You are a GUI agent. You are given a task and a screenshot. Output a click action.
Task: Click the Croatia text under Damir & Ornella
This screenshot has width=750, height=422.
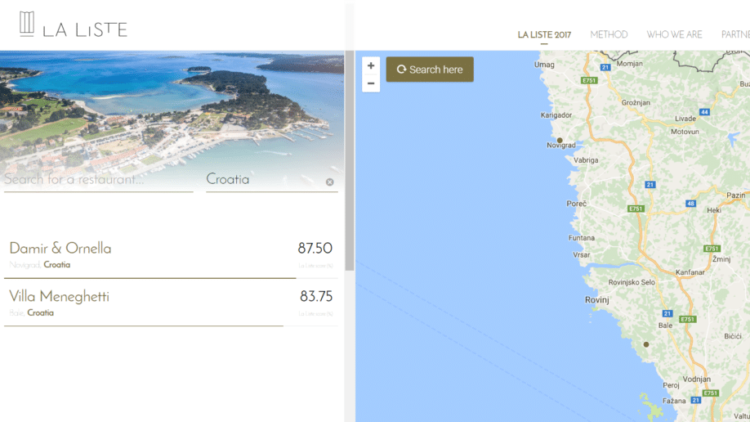[x=57, y=265]
